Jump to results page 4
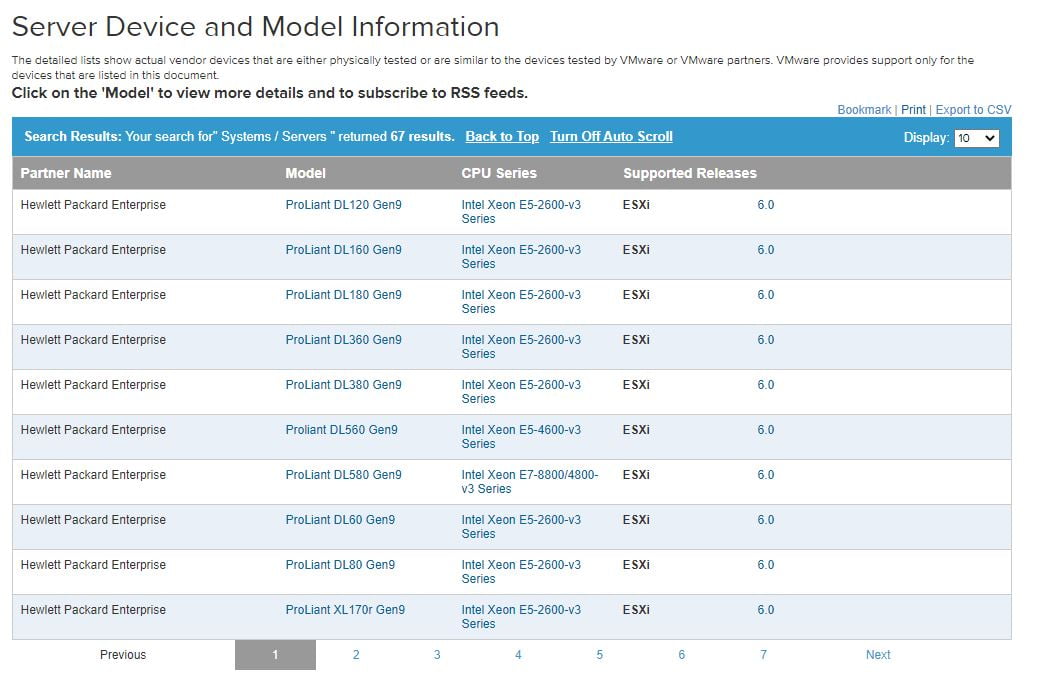The image size is (1043, 689). tap(518, 655)
